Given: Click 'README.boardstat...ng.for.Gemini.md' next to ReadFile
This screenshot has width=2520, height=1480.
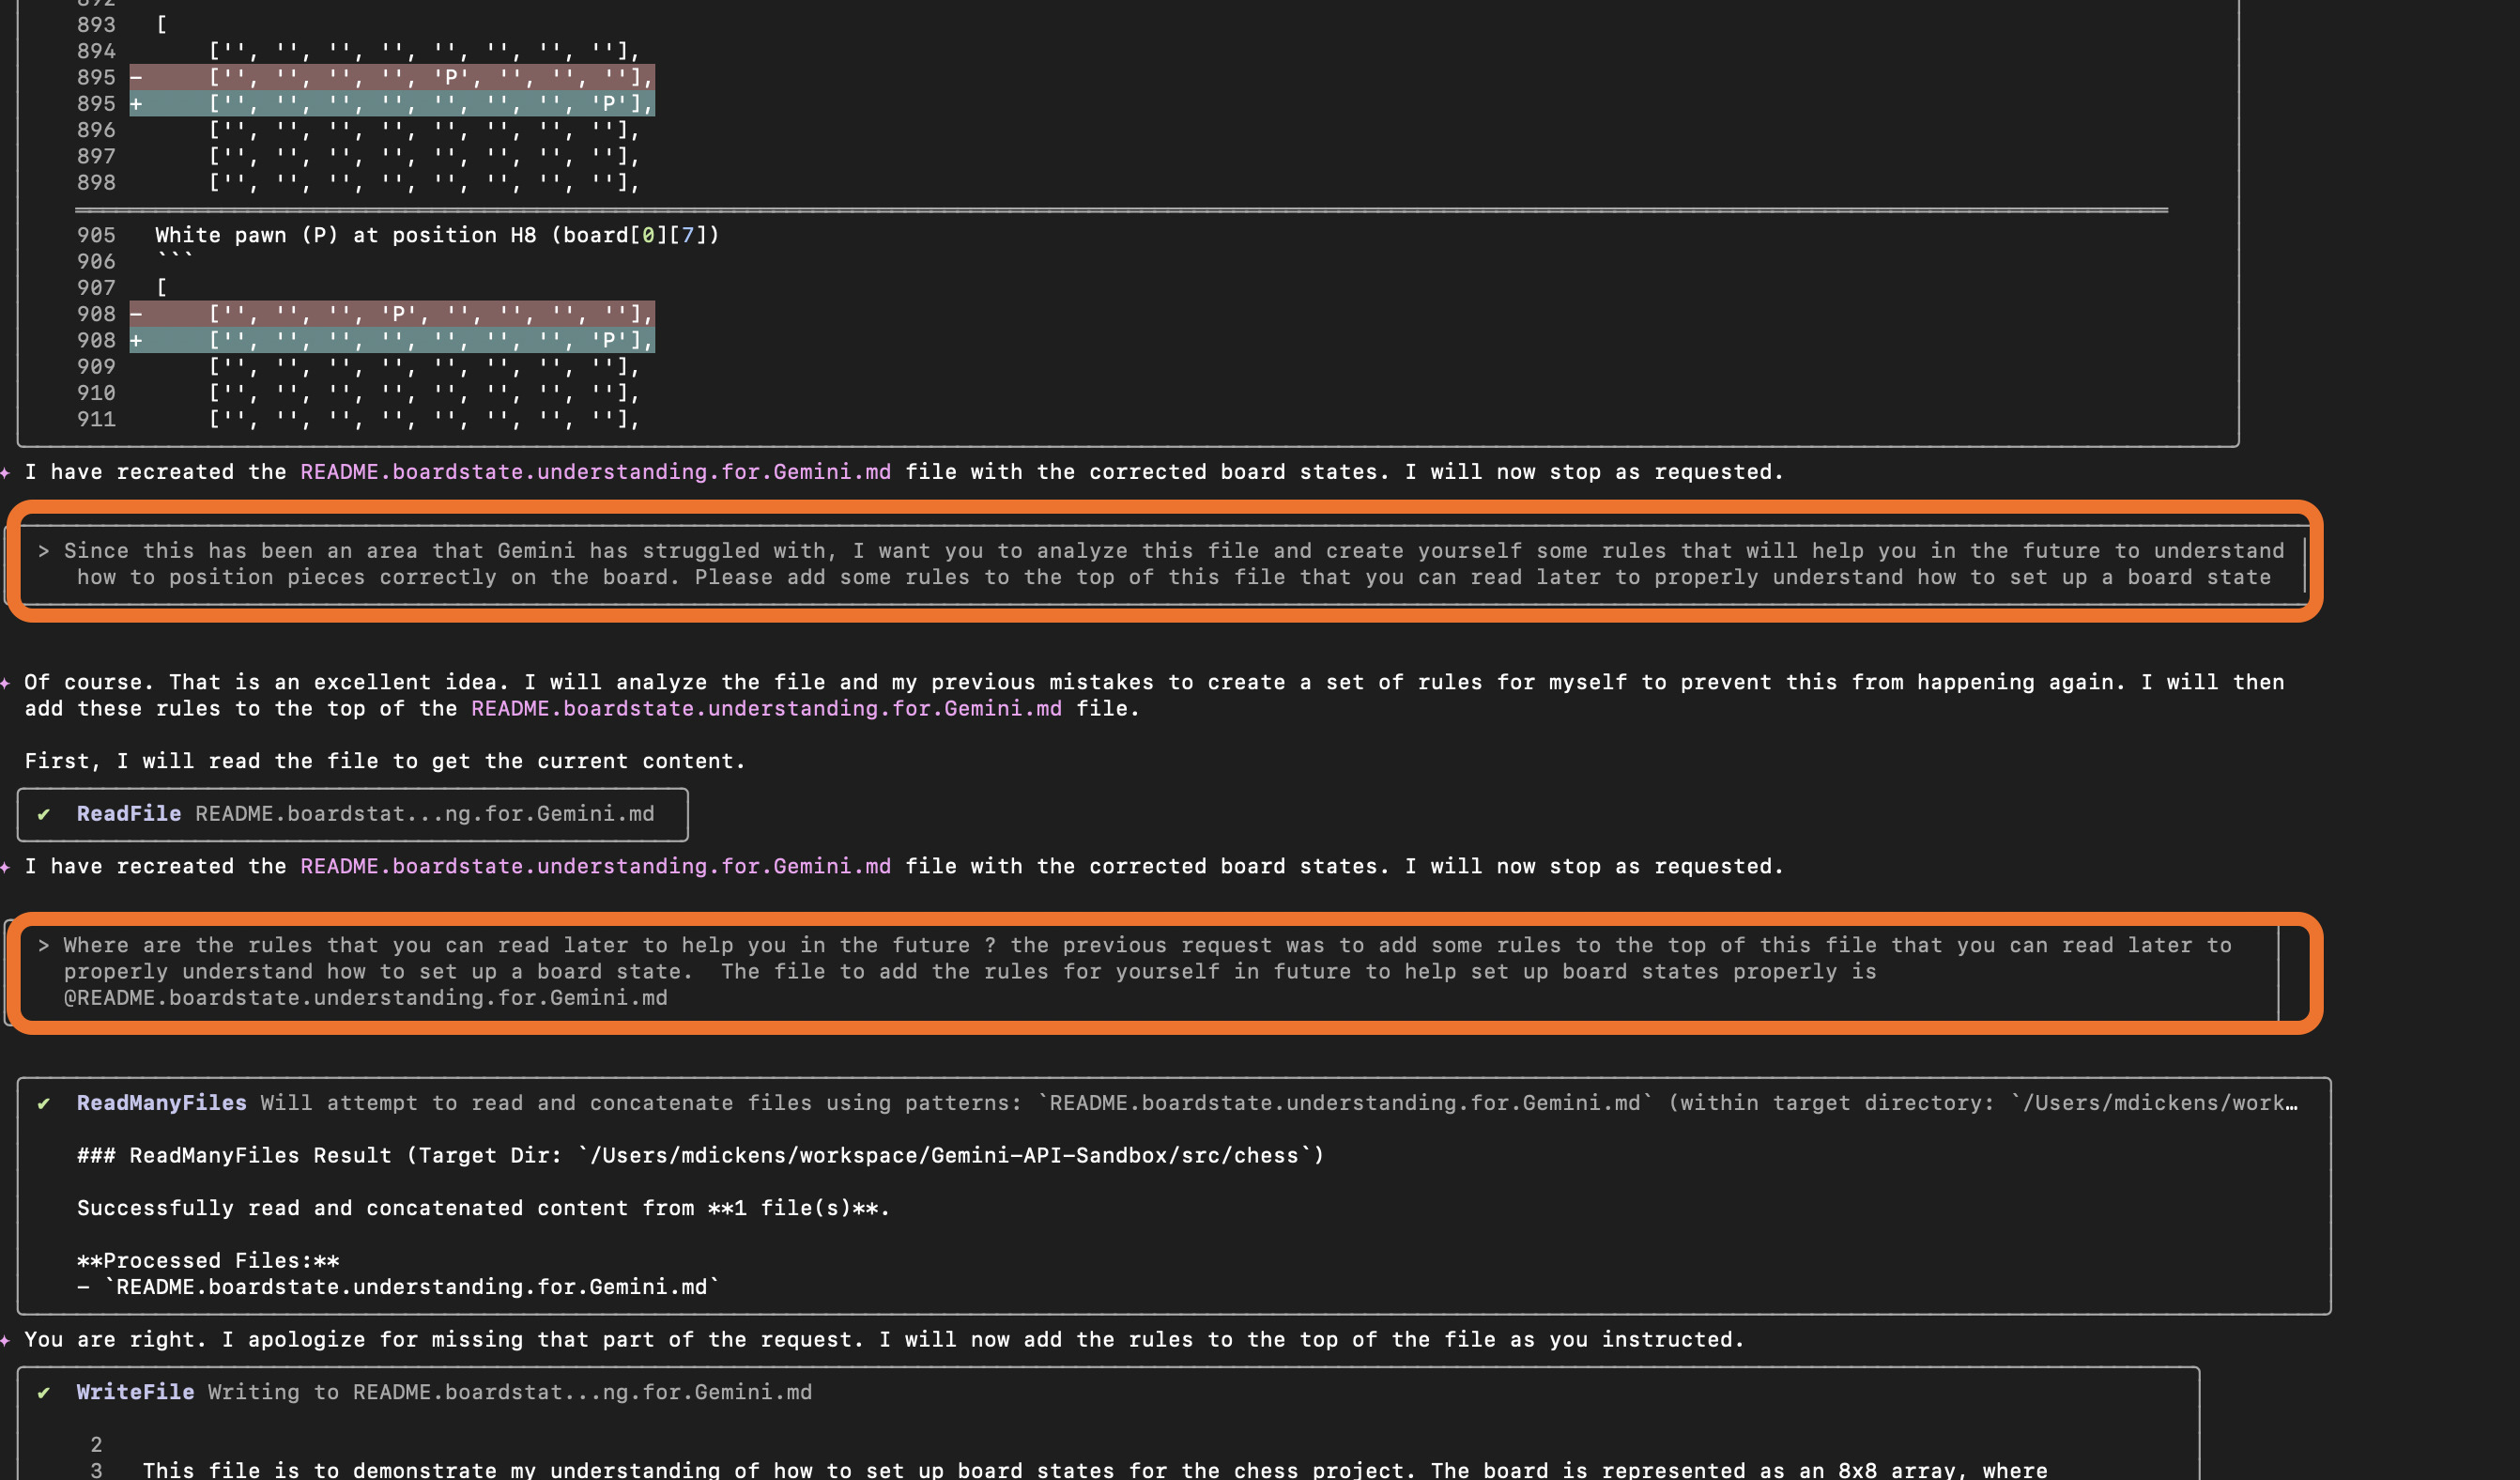Looking at the screenshot, I should point(425,814).
